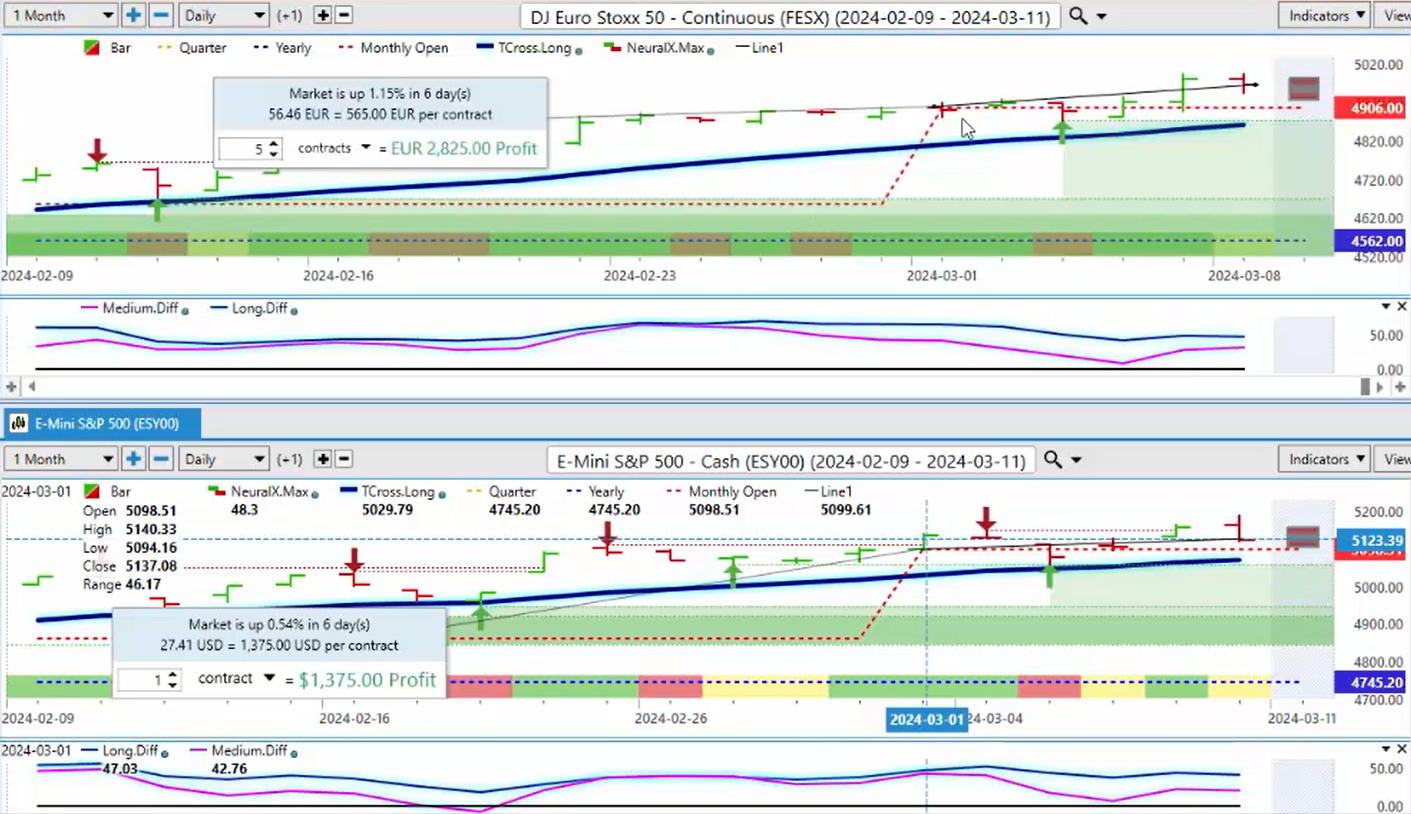Click the 4562.00 price label on top chart axis

tap(1371, 241)
